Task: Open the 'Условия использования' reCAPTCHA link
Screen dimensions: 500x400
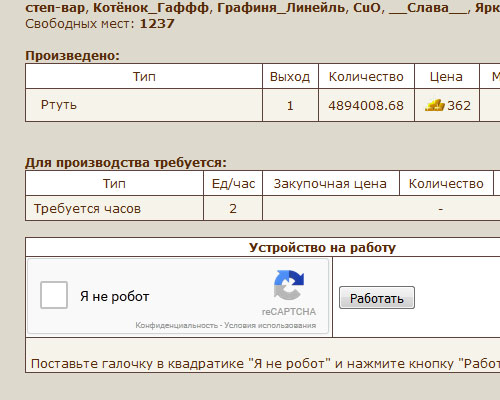Action: tap(270, 325)
